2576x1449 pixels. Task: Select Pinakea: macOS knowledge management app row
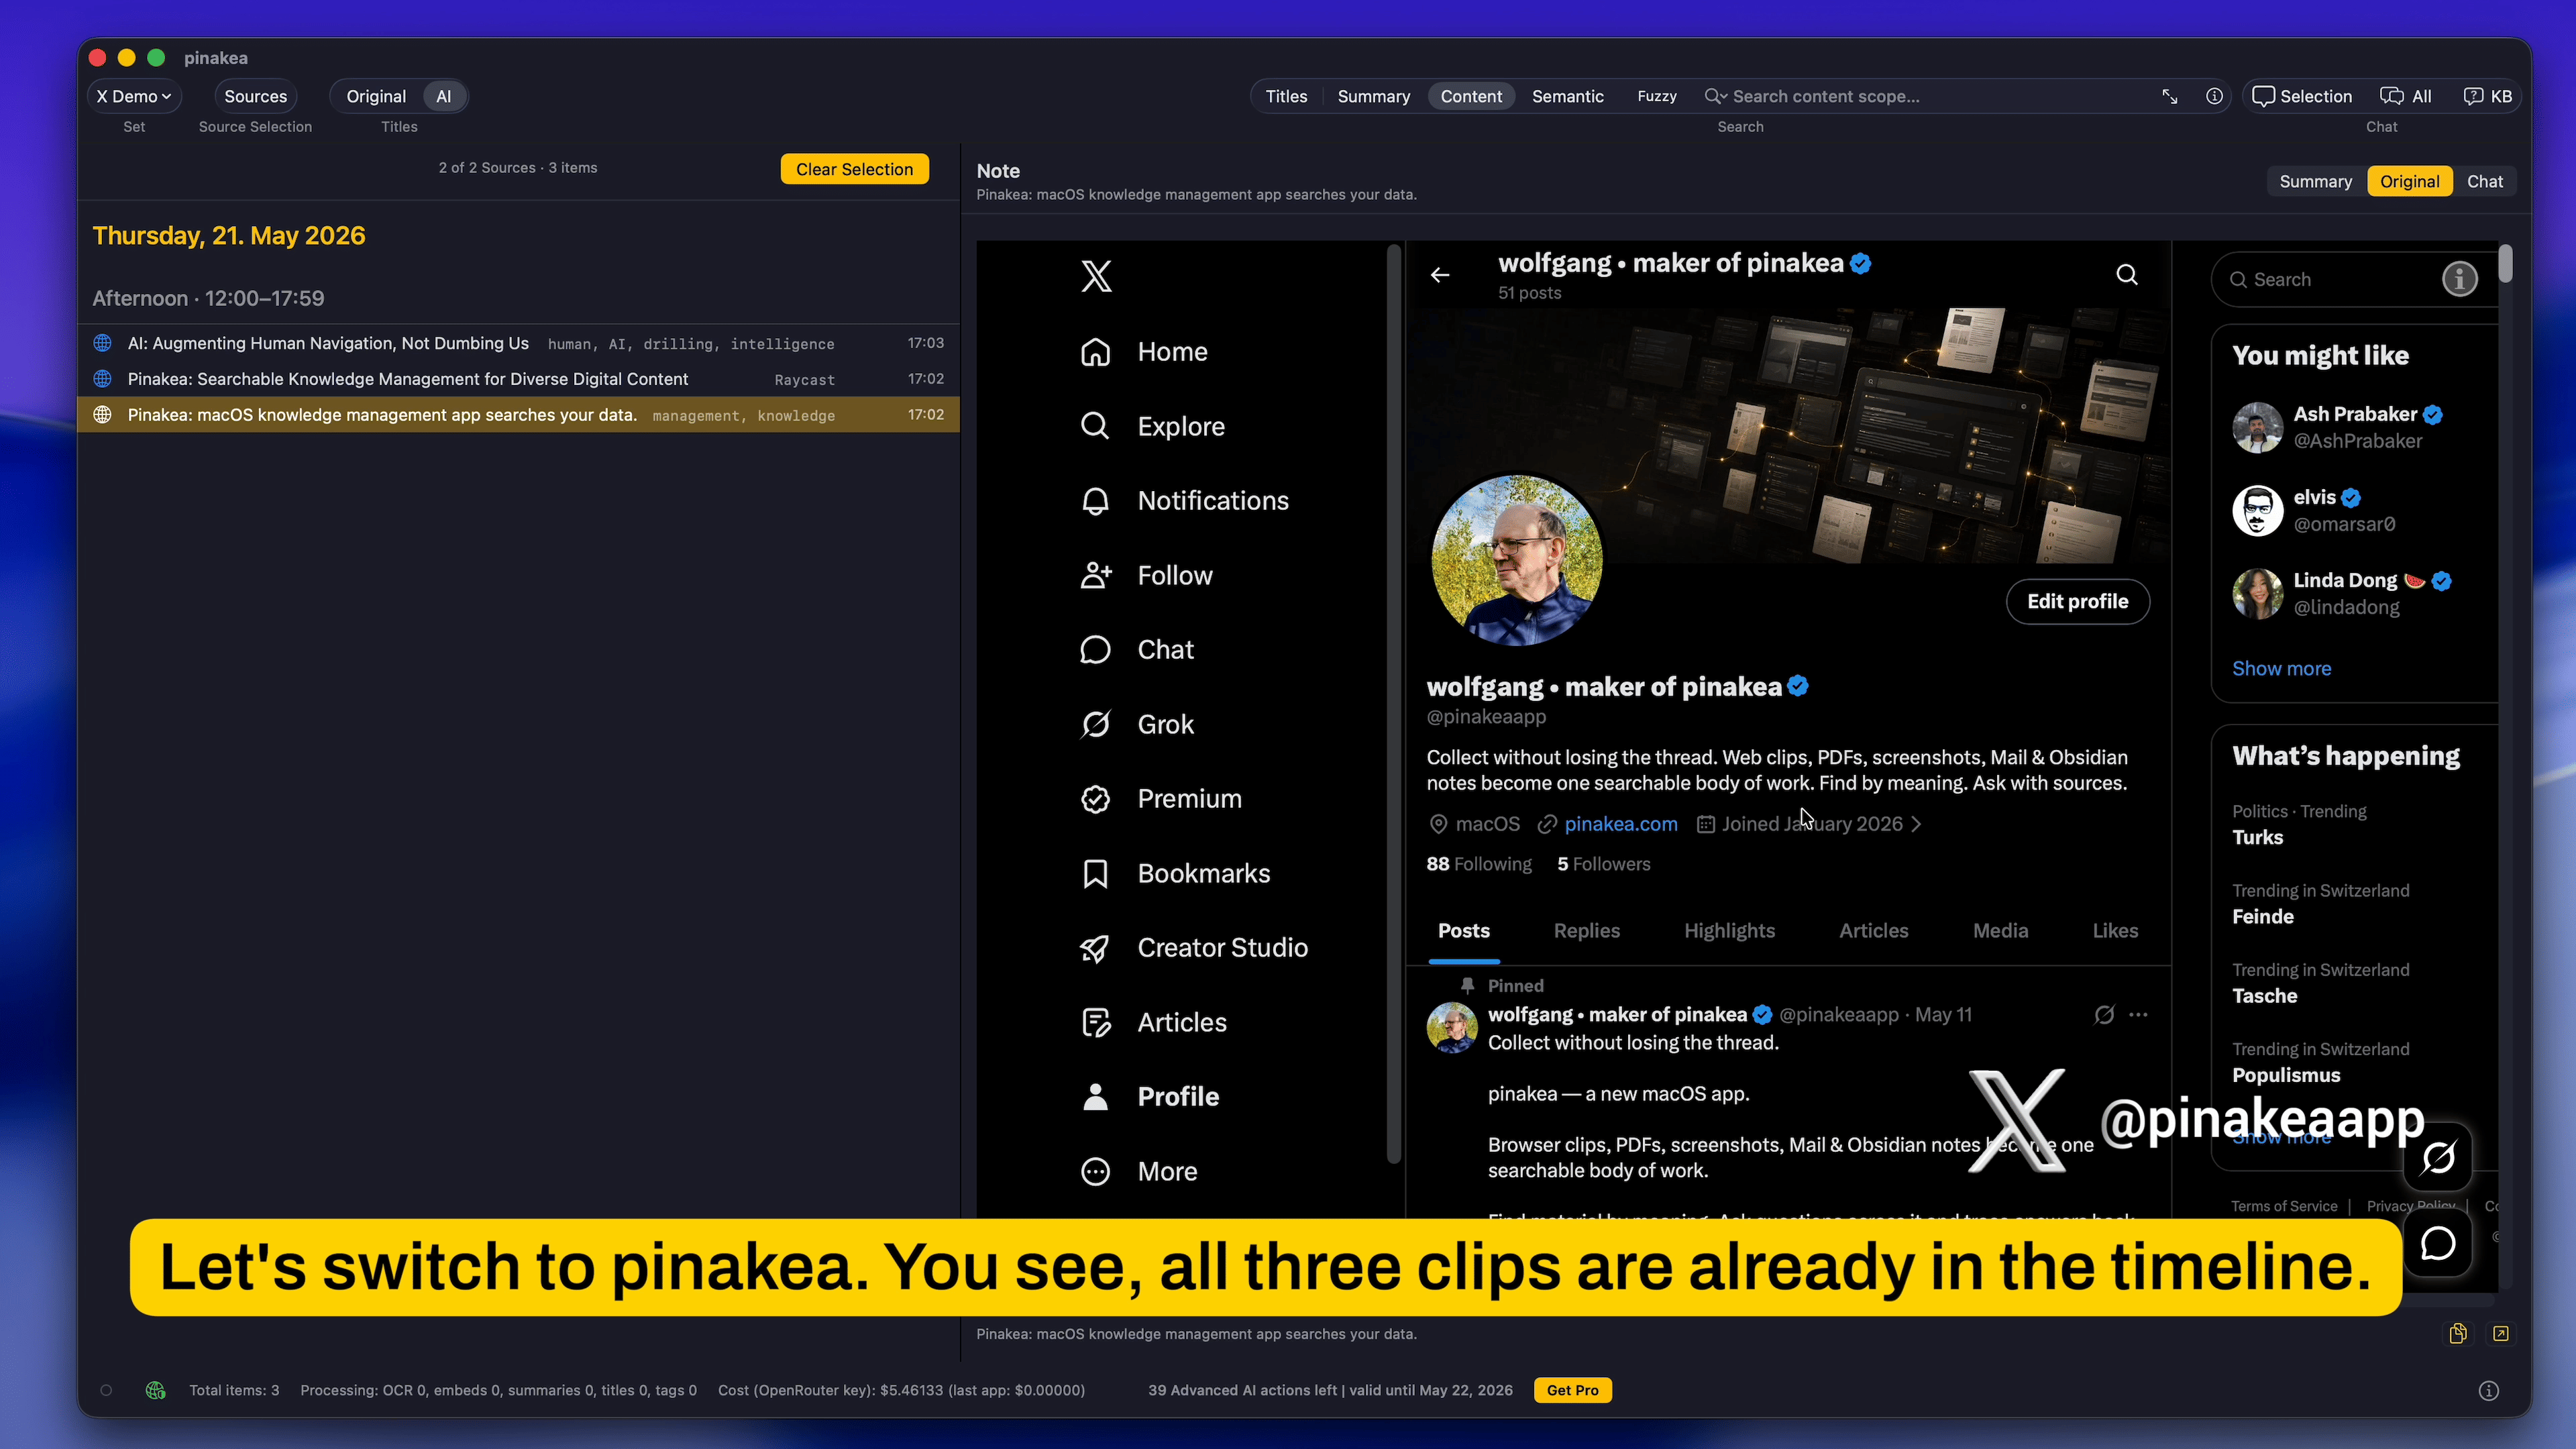[518, 415]
